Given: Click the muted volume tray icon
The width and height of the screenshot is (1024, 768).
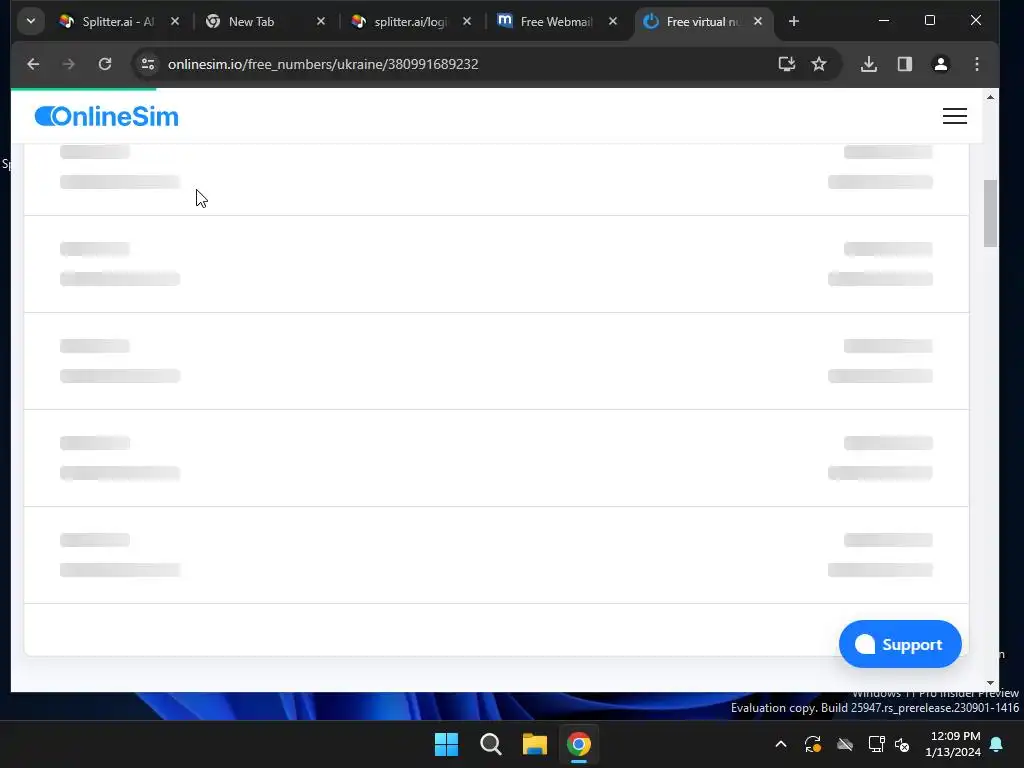Looking at the screenshot, I should (x=902, y=744).
